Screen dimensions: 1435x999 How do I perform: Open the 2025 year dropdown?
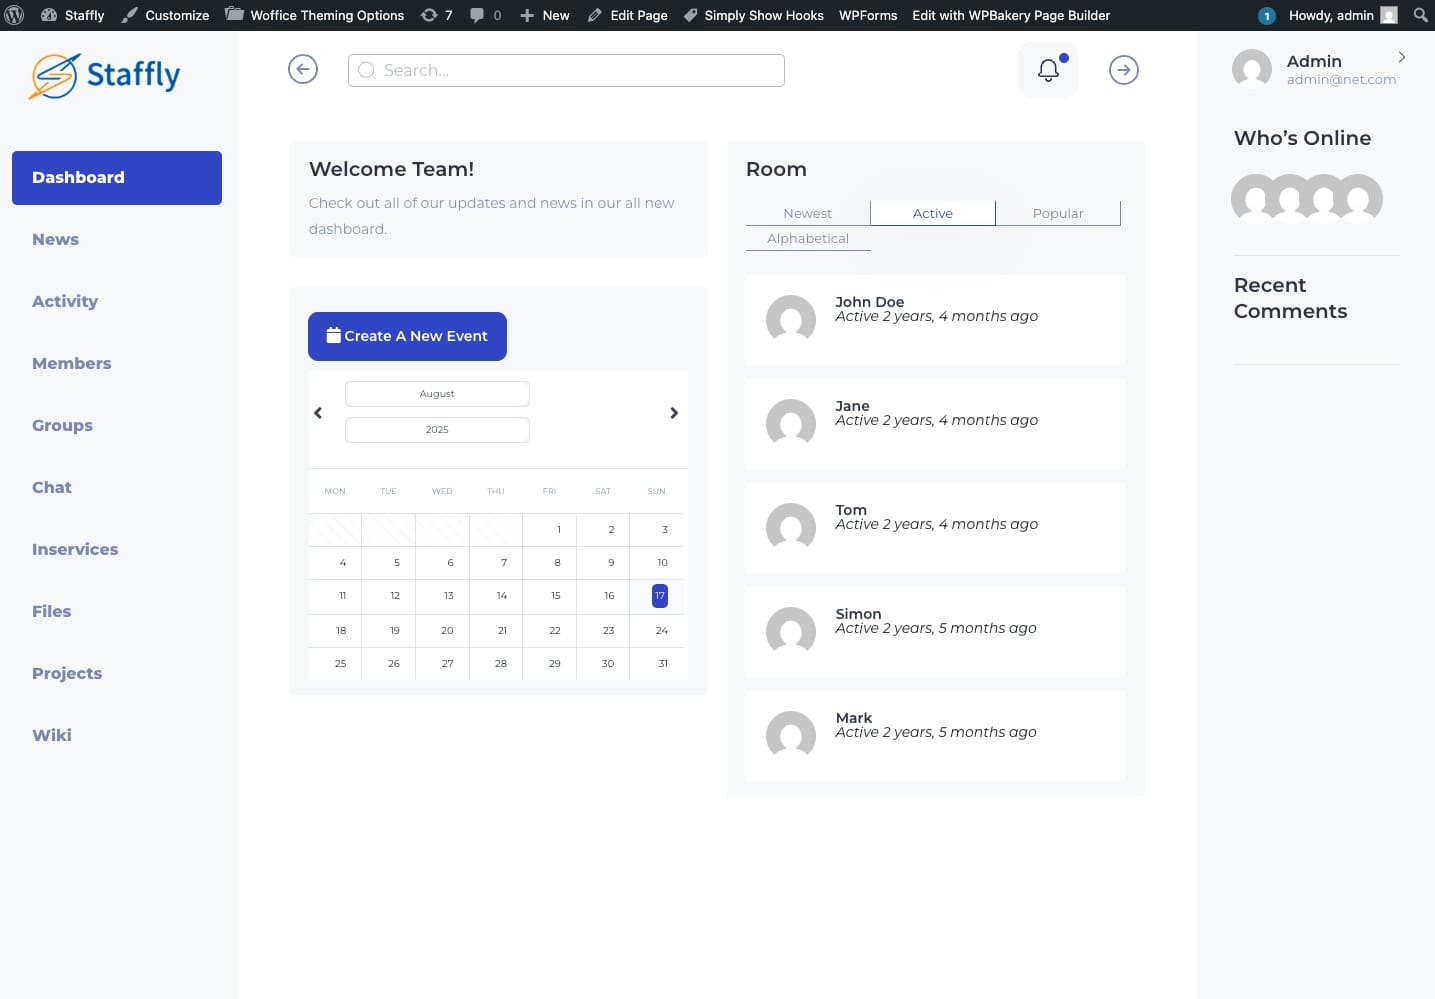437,430
